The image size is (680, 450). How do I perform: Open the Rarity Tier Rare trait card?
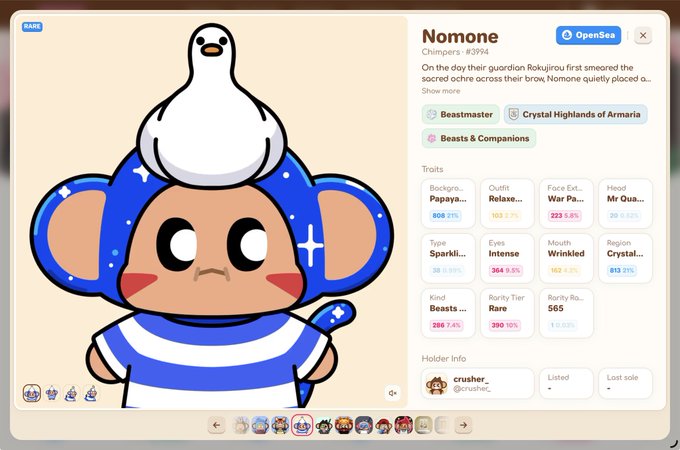point(507,313)
